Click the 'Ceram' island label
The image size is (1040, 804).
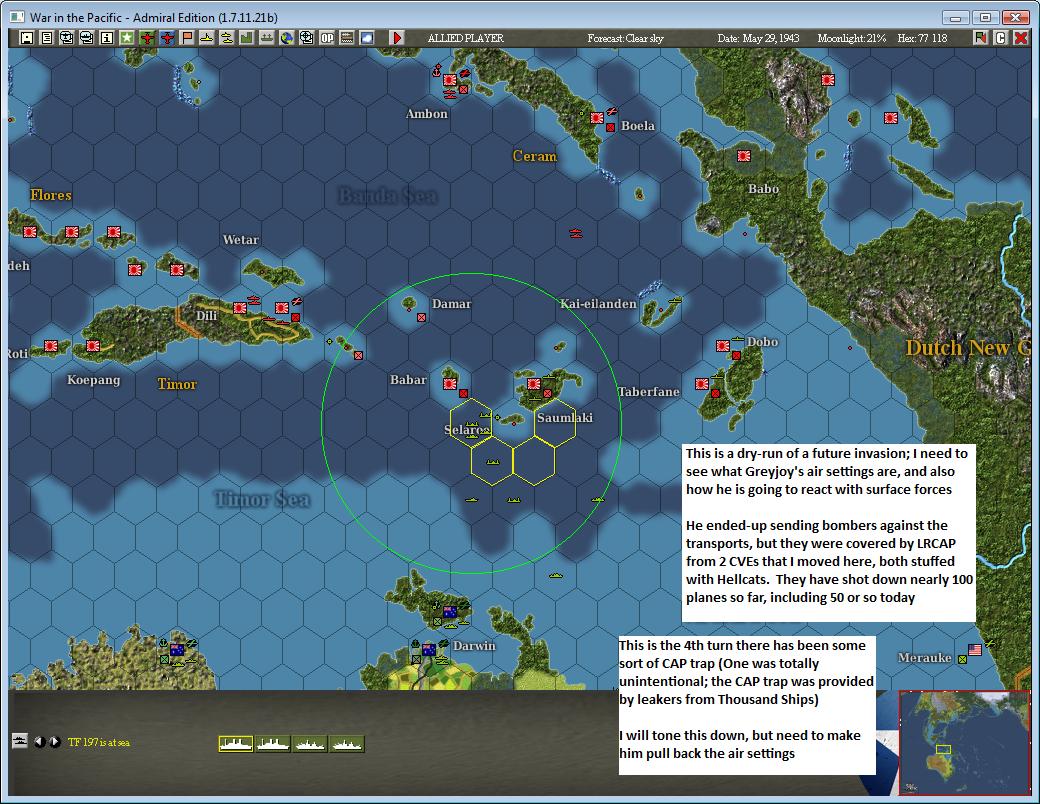click(535, 156)
